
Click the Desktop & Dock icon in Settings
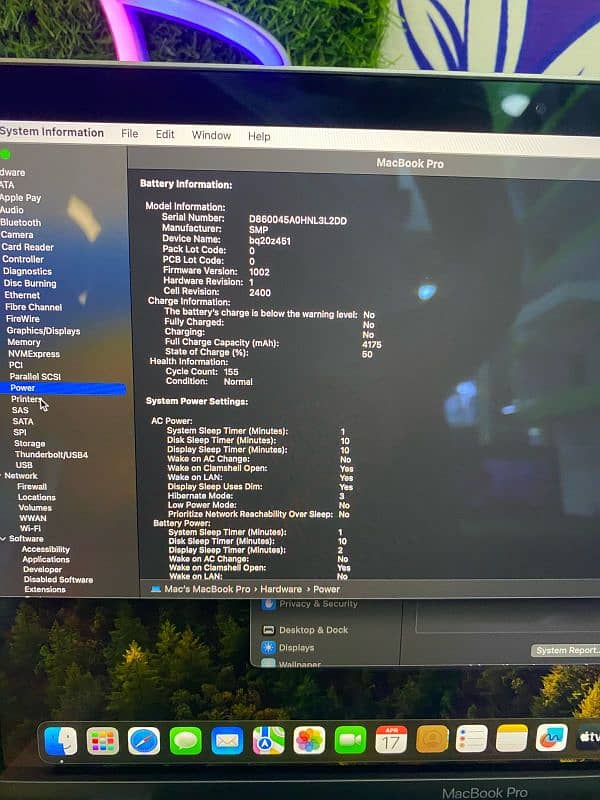[268, 630]
